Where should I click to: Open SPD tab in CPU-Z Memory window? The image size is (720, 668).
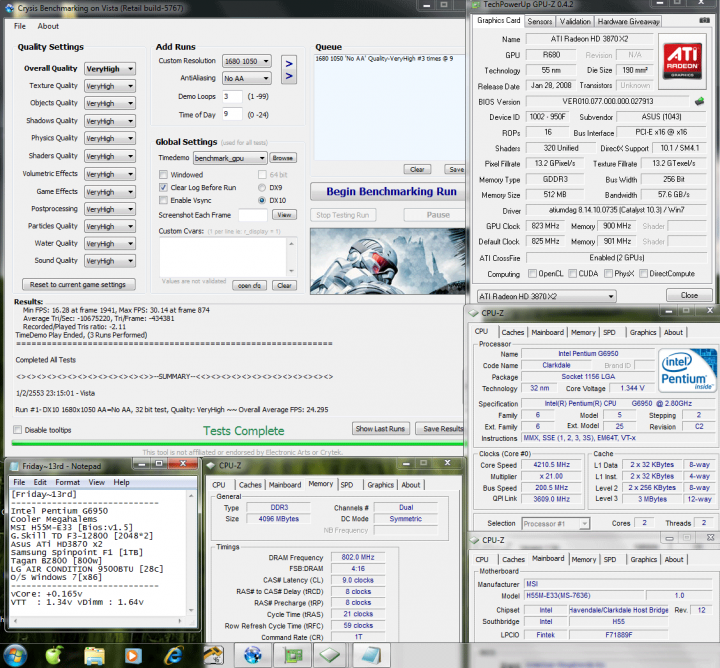(347, 485)
